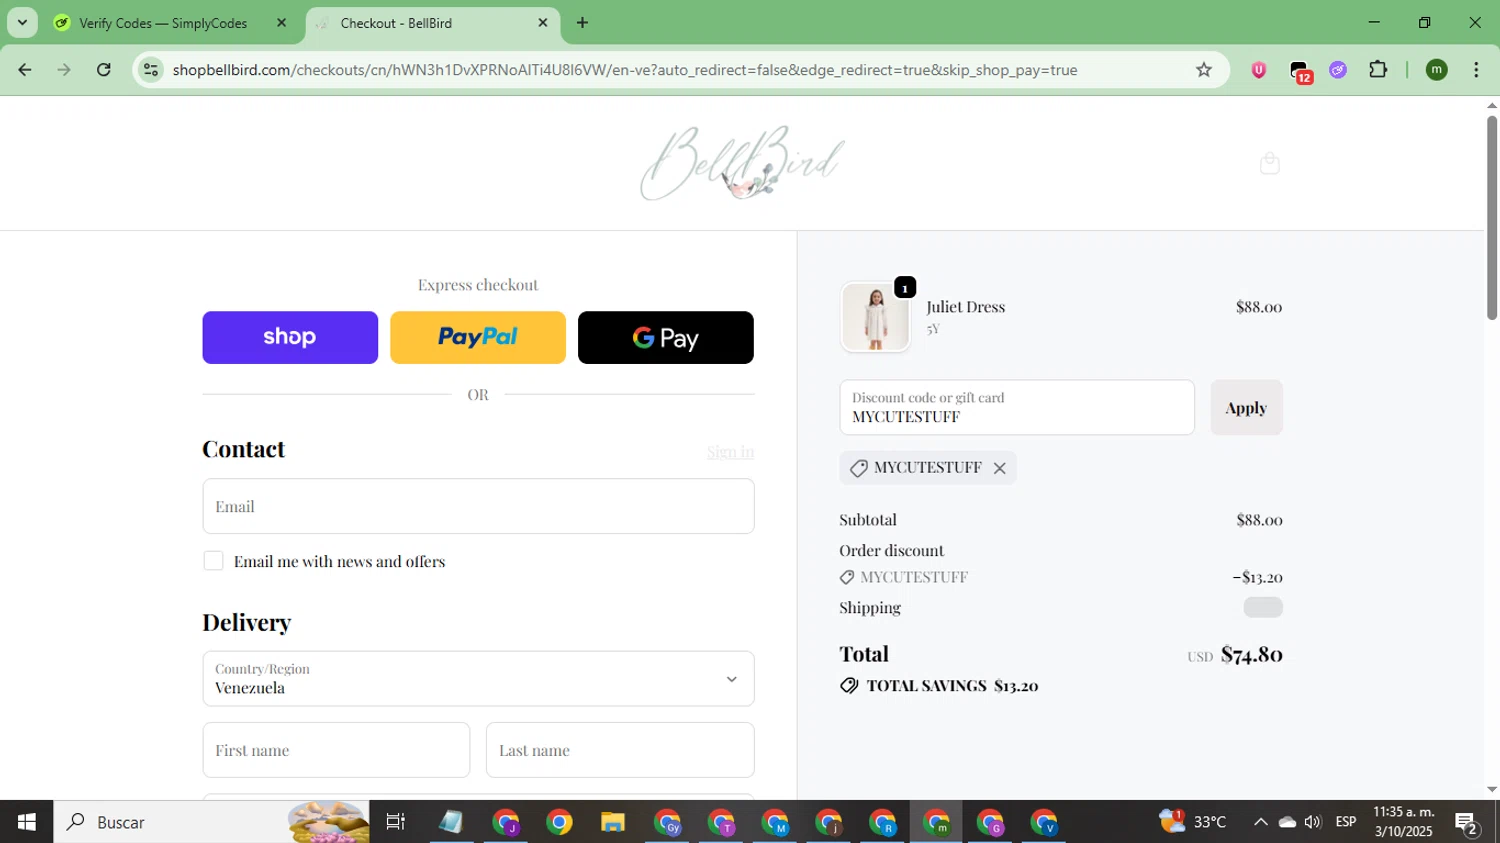
Task: Open File Explorer from the taskbar
Action: (612, 822)
